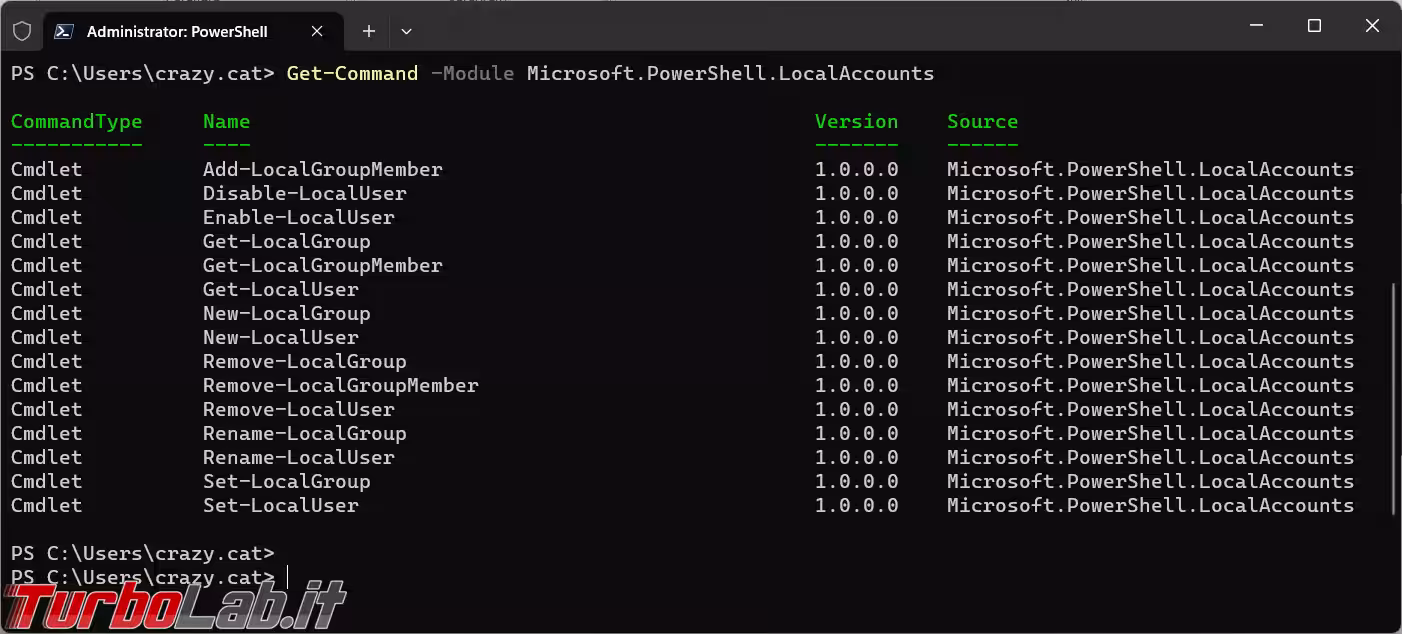Click the Set-LocalUser cmdlet name
Viewport: 1402px width, 634px height.
coord(280,505)
